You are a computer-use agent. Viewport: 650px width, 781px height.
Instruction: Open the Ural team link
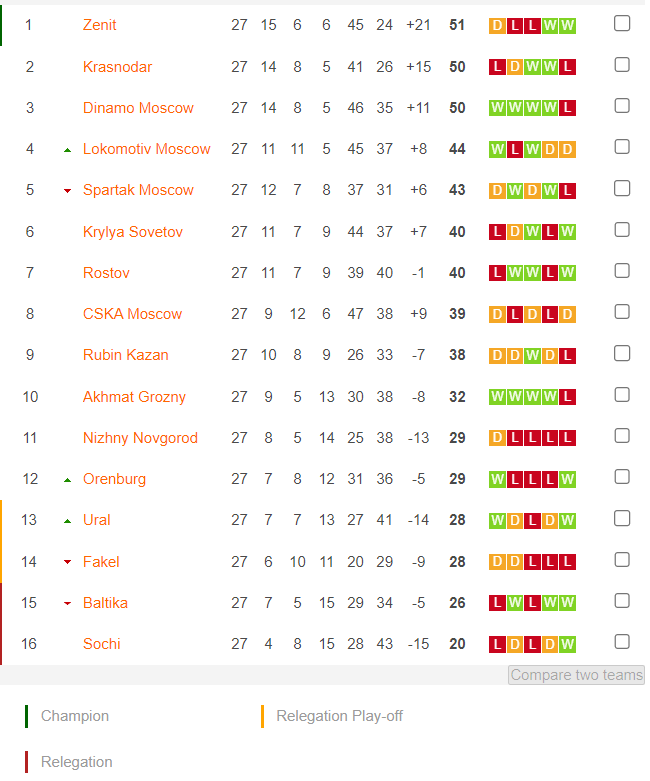pyautogui.click(x=97, y=520)
